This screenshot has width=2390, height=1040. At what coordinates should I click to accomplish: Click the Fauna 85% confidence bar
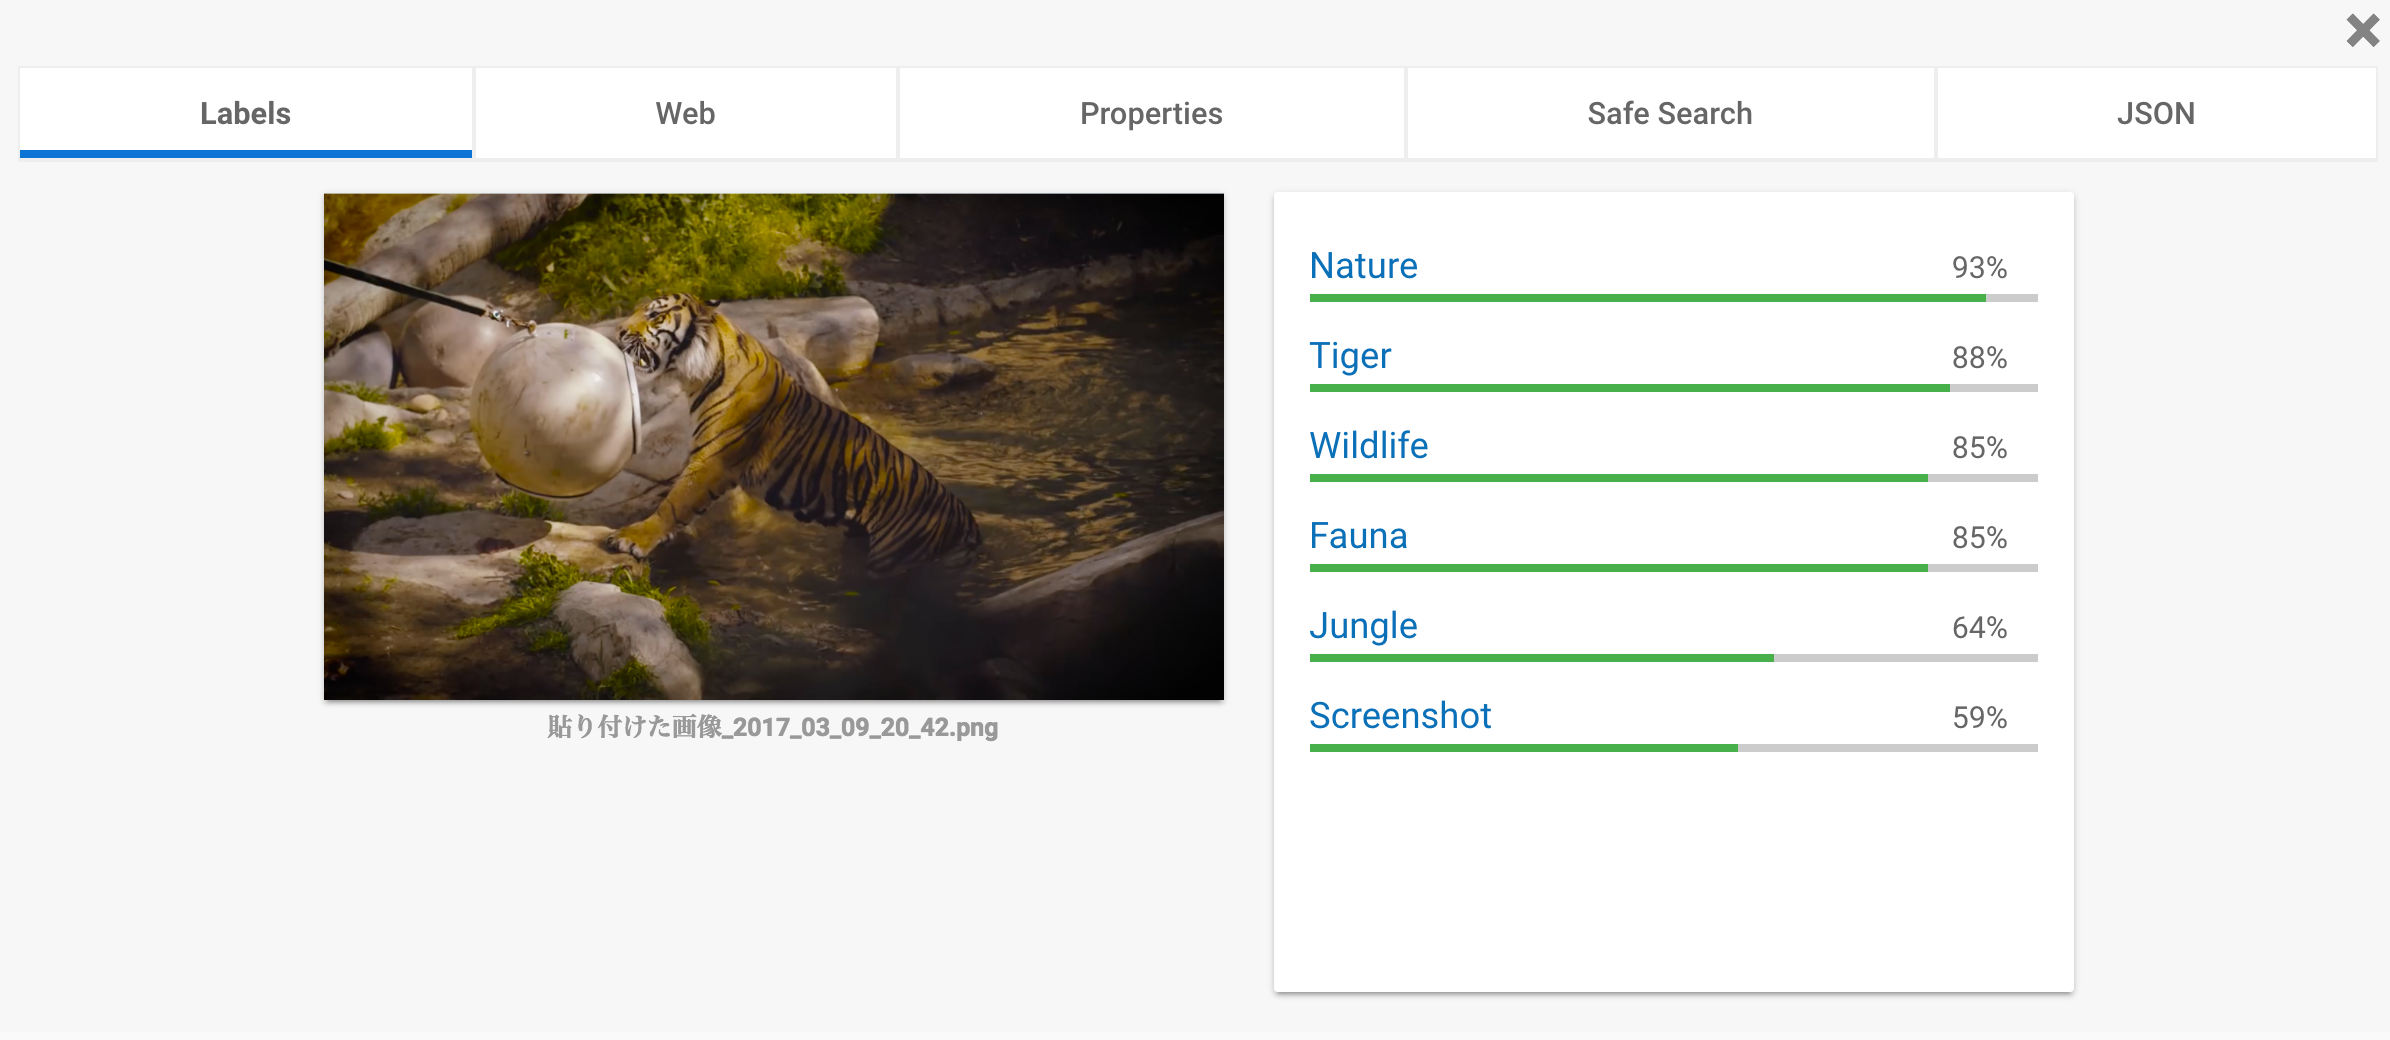pos(1674,568)
